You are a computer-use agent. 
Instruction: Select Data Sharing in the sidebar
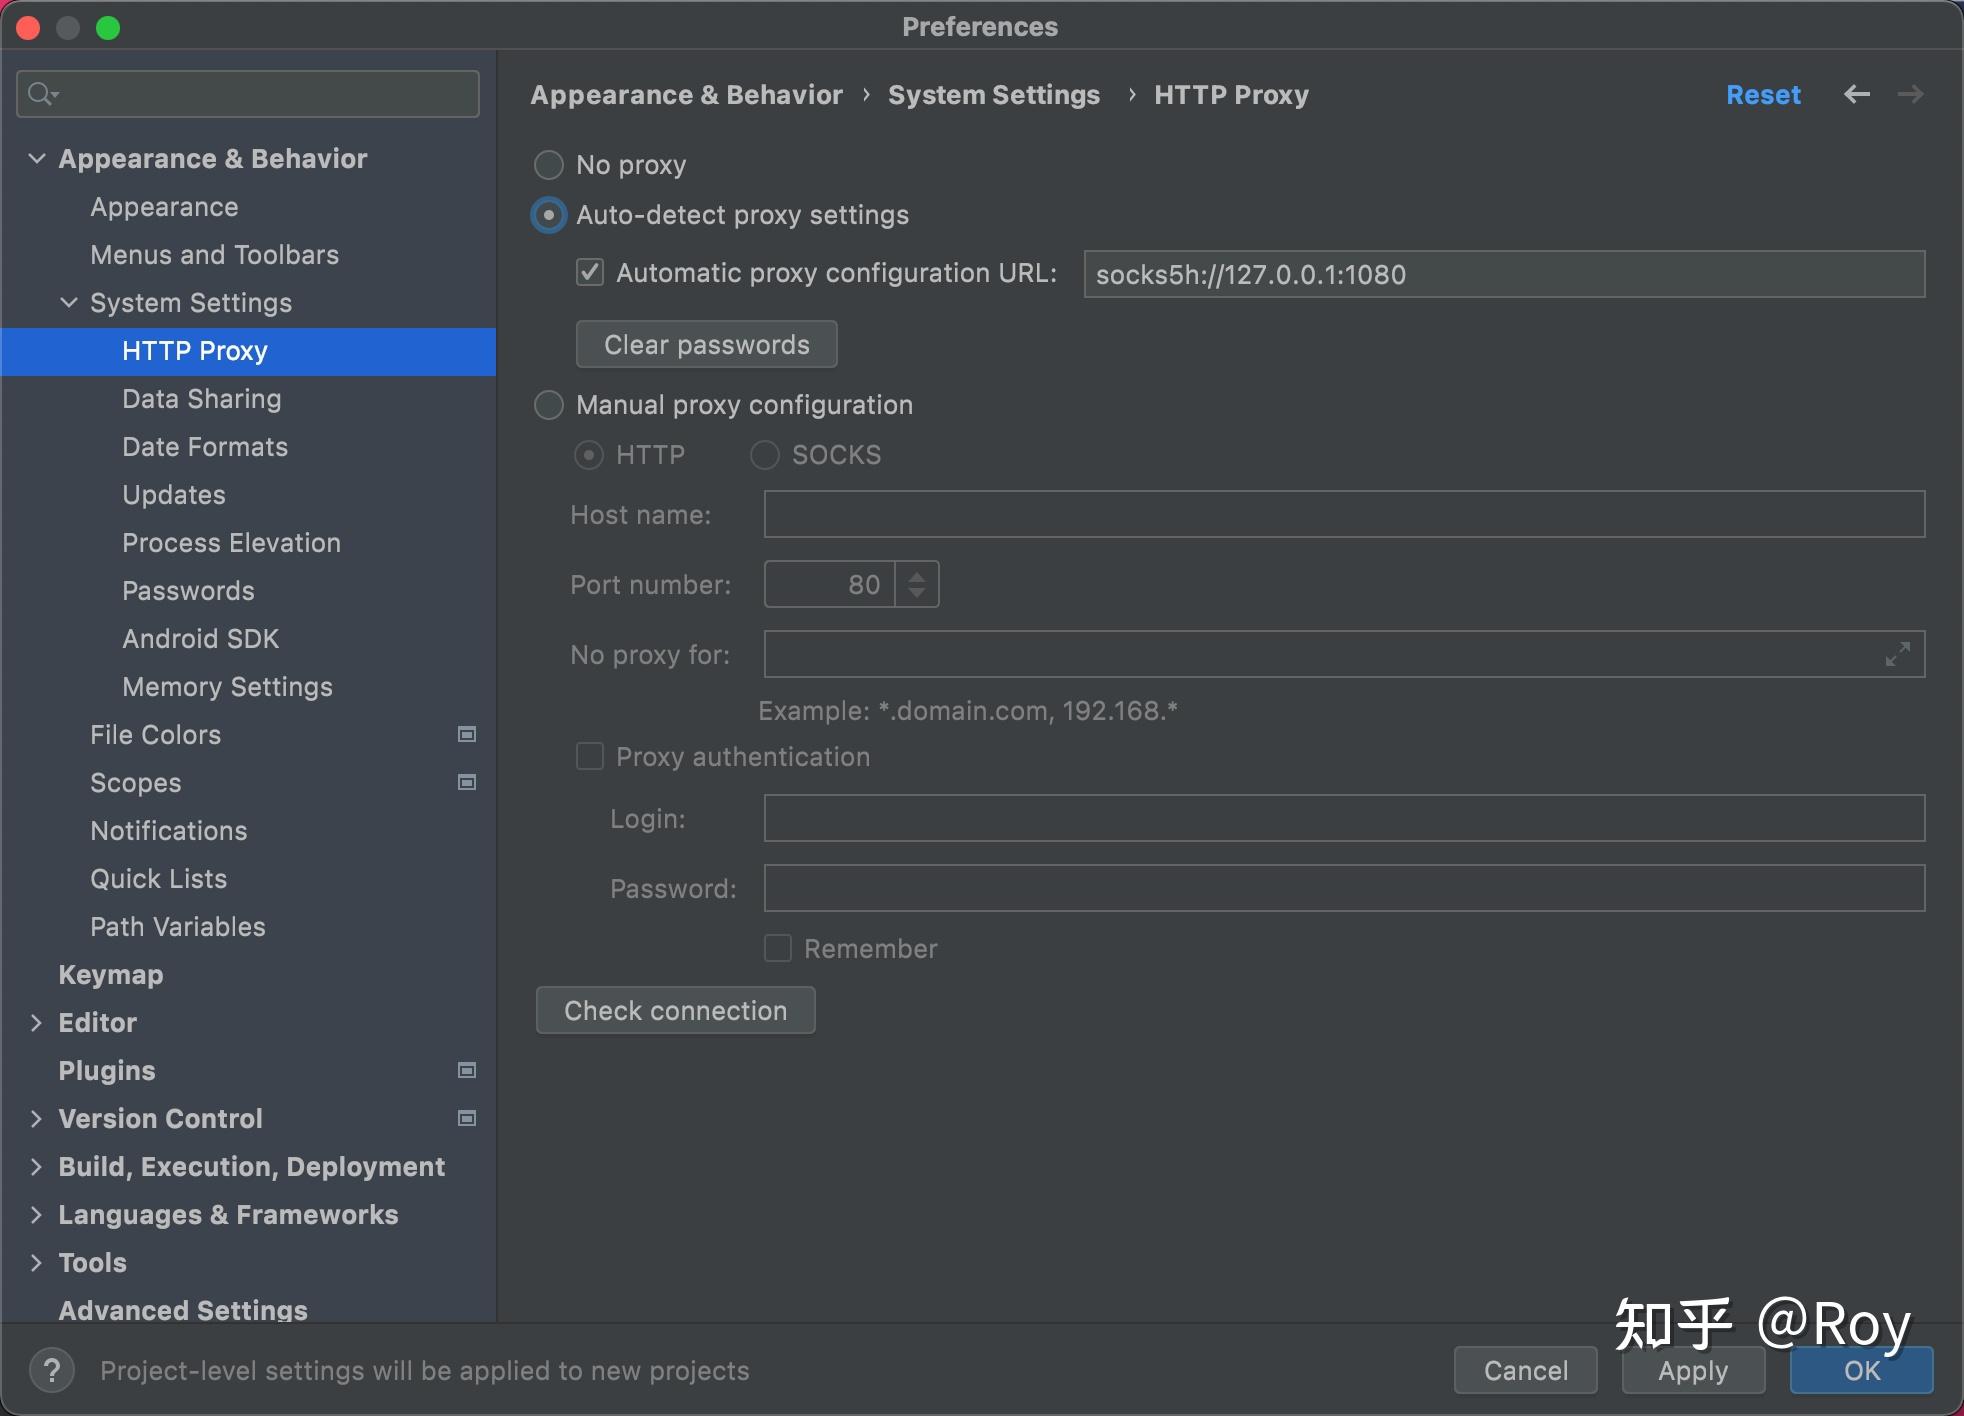pos(201,398)
